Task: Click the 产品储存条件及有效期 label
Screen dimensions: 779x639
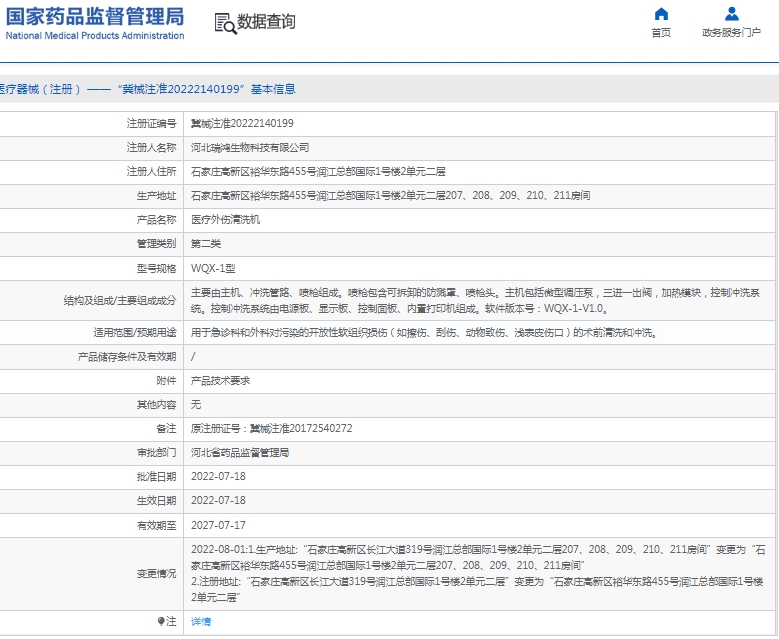Action: click(127, 357)
